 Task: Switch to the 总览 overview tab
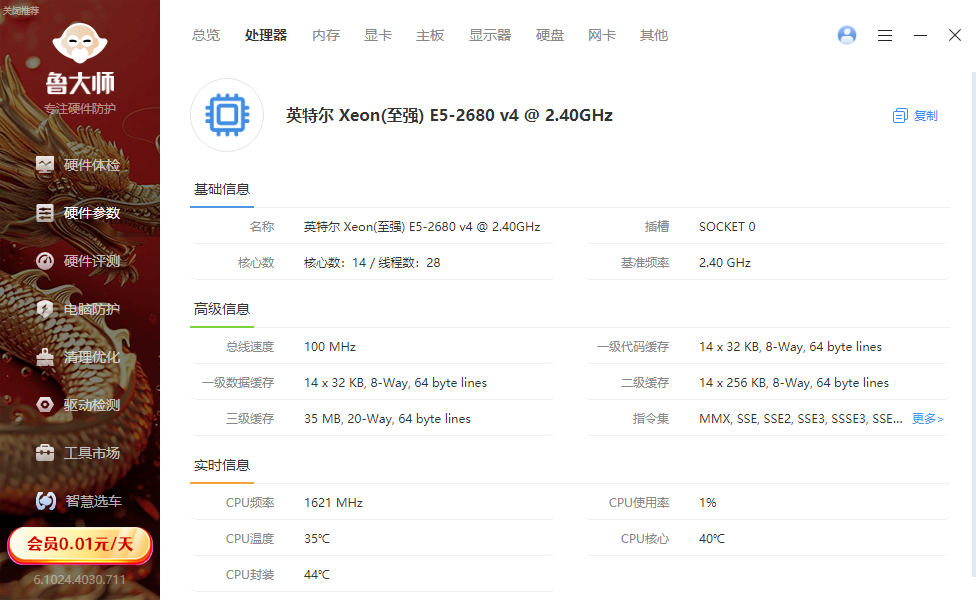[206, 35]
